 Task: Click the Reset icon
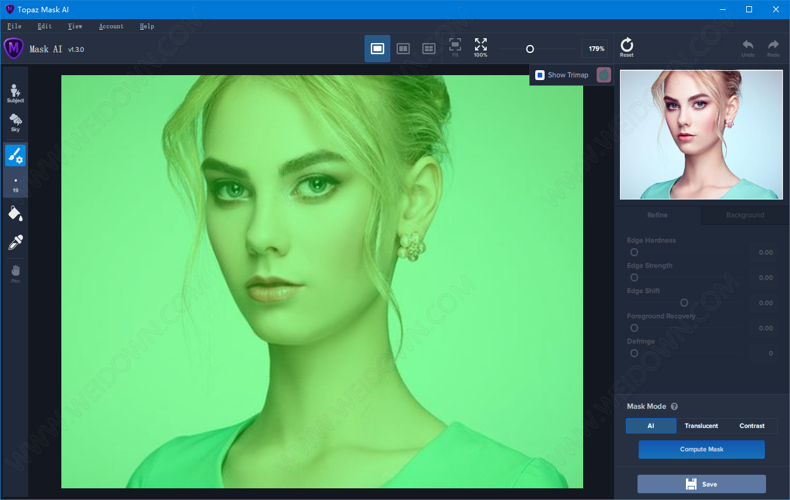(x=627, y=47)
